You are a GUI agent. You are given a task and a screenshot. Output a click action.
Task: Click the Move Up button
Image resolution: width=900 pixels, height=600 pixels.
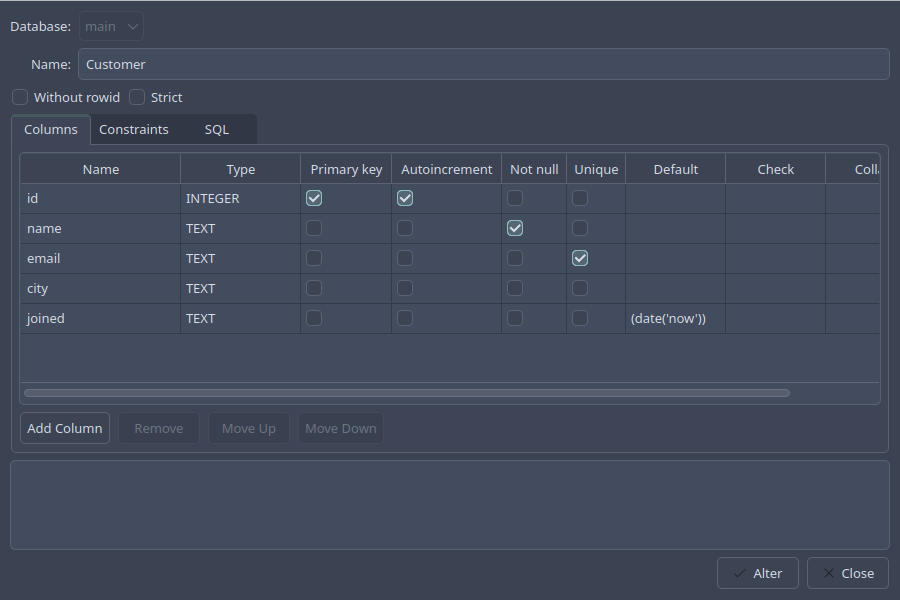click(249, 428)
